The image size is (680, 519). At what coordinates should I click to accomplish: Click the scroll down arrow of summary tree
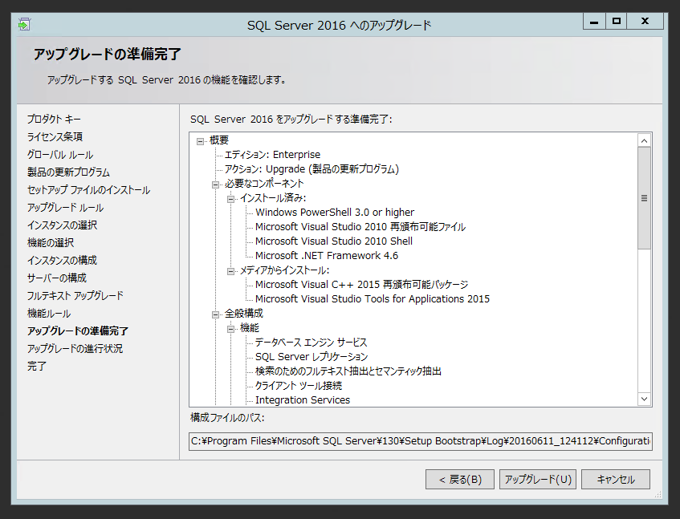point(644,398)
